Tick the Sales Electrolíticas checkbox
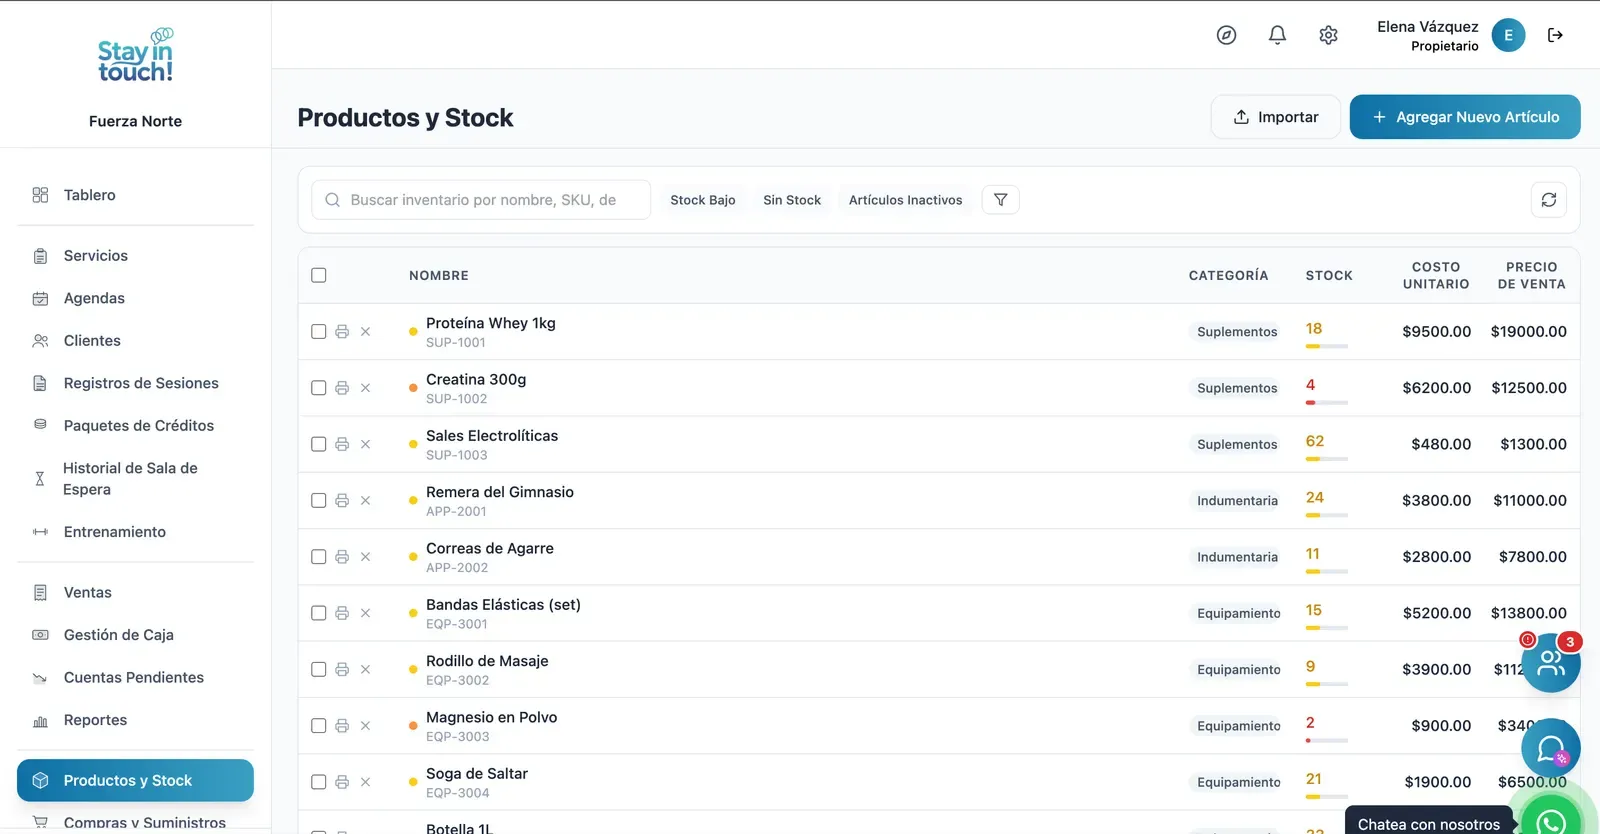Image resolution: width=1600 pixels, height=834 pixels. (x=319, y=444)
